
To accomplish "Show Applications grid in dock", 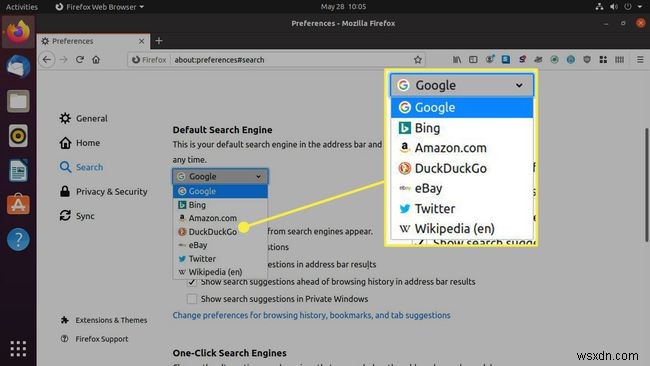I will [x=18, y=349].
